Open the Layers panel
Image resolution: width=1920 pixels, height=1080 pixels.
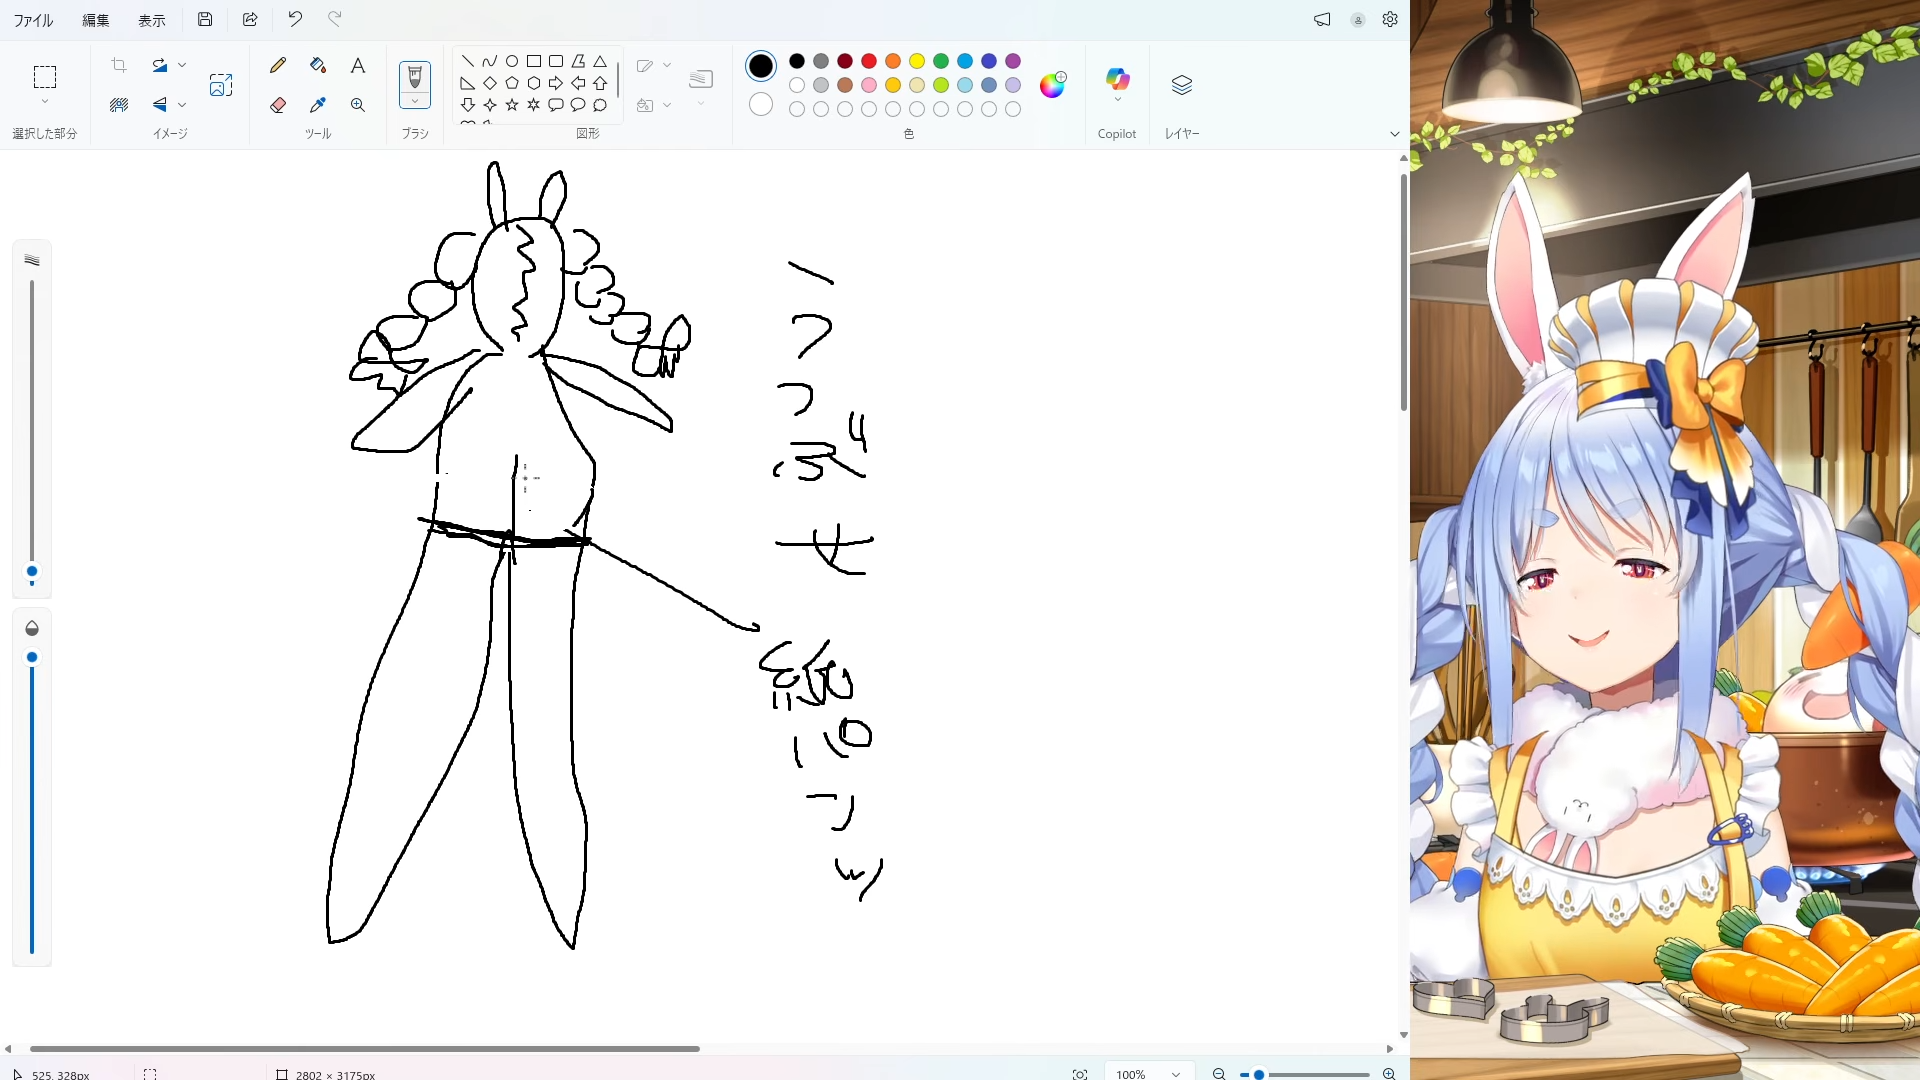(1181, 85)
